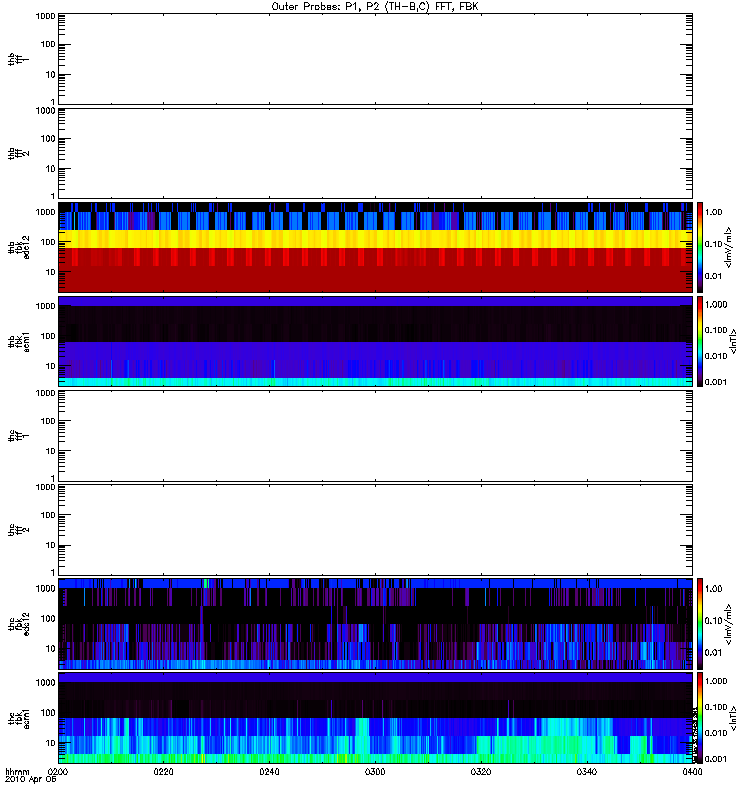The width and height of the screenshot is (750, 800).
Task: Click the "hhmm" axis caption
Action: coord(17,771)
